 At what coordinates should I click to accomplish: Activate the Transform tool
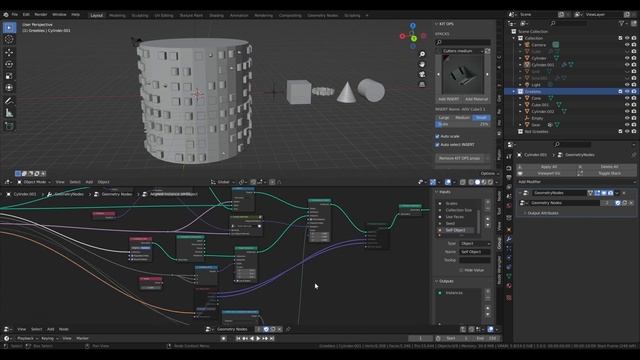tap(9, 88)
